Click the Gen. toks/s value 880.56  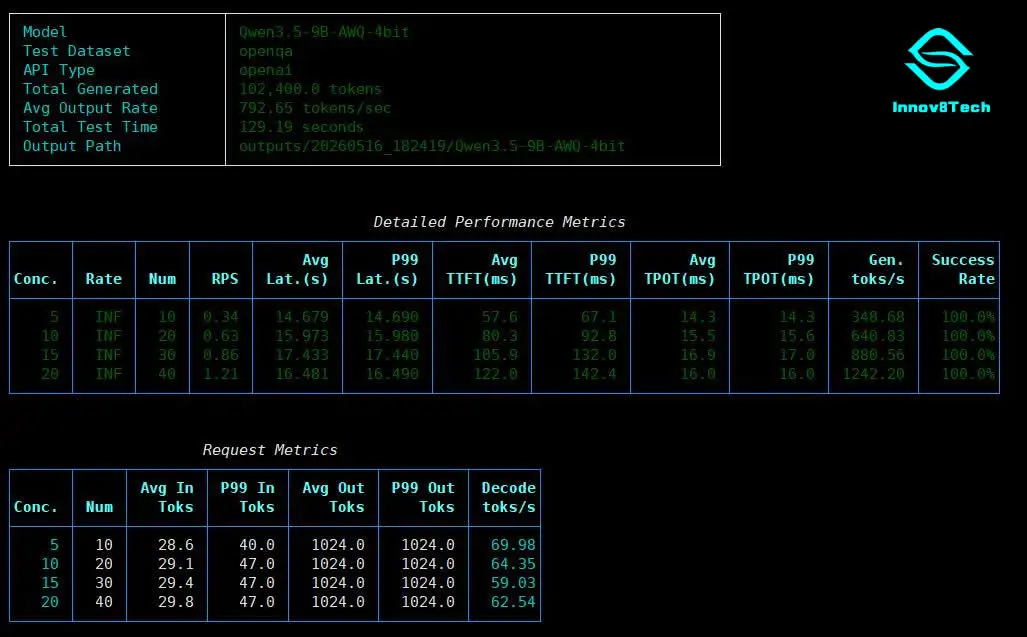878,355
